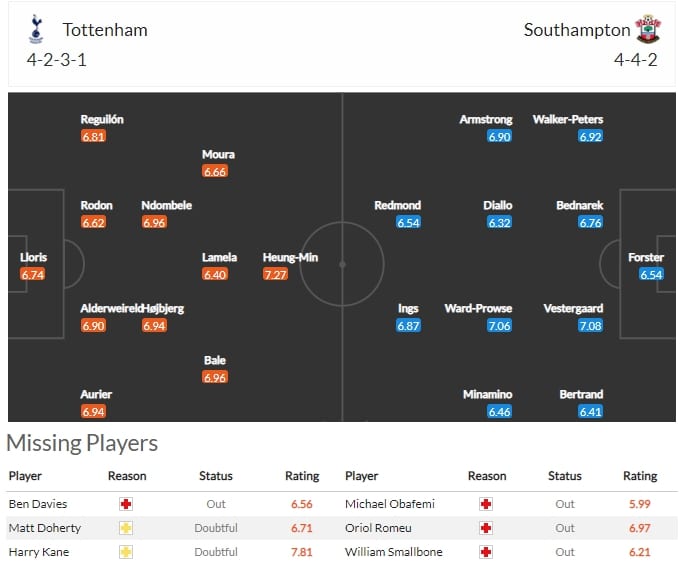Open the Tottenham team name link
This screenshot has width=686, height=568.
[x=105, y=30]
